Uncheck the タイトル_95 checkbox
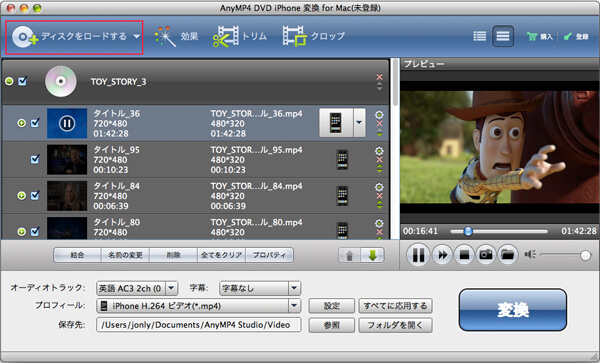Image resolution: width=600 pixels, height=363 pixels. [x=35, y=159]
